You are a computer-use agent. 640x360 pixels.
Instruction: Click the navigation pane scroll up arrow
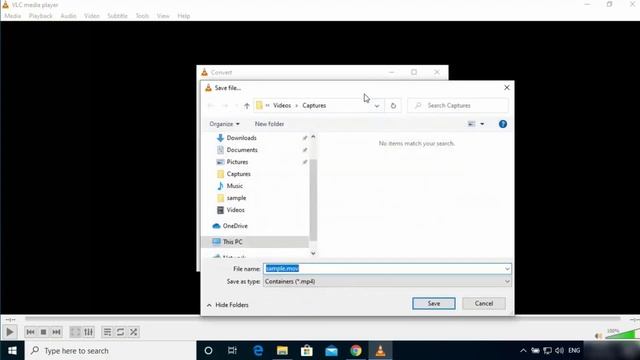click(313, 137)
